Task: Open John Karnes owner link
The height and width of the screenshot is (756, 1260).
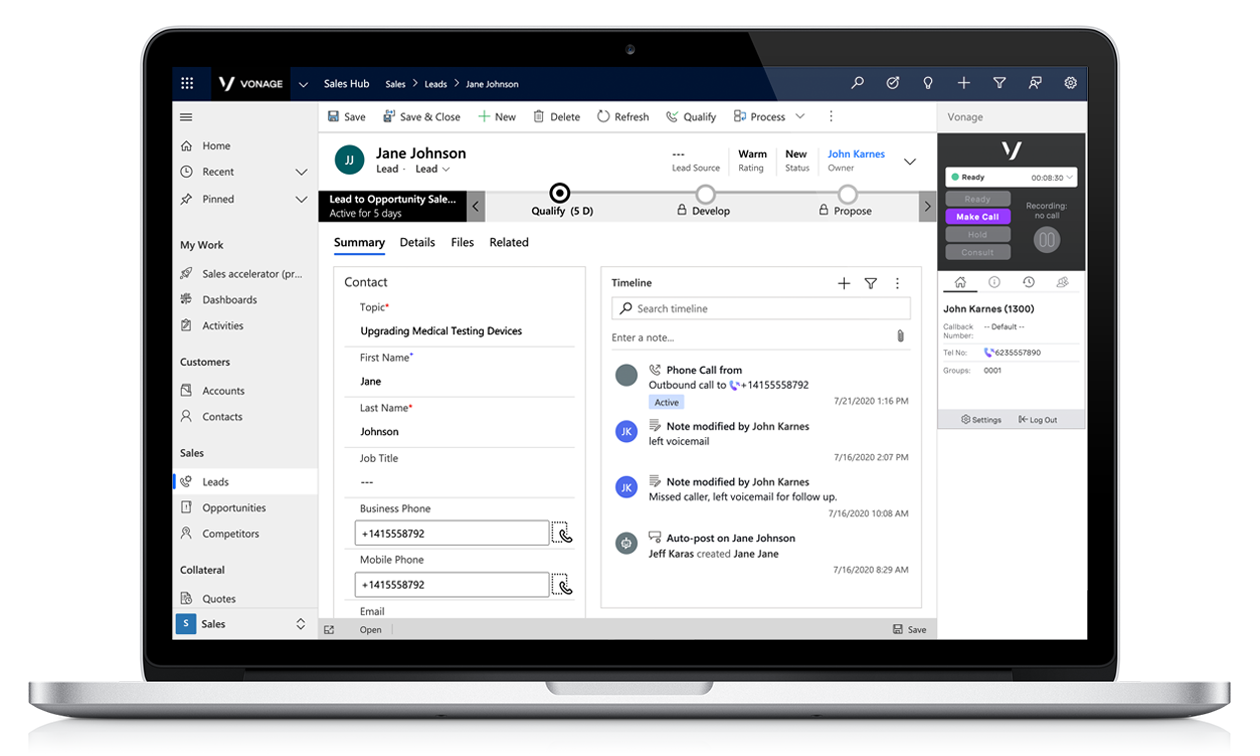Action: point(856,154)
